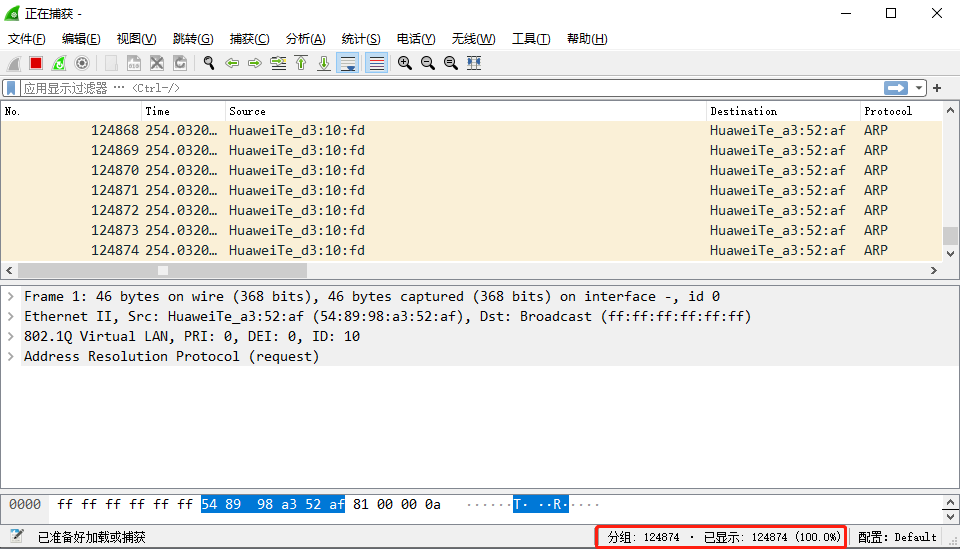Screen dimensions: 960x549
Task: Click hex pane scroll up arrow
Action: (950, 502)
